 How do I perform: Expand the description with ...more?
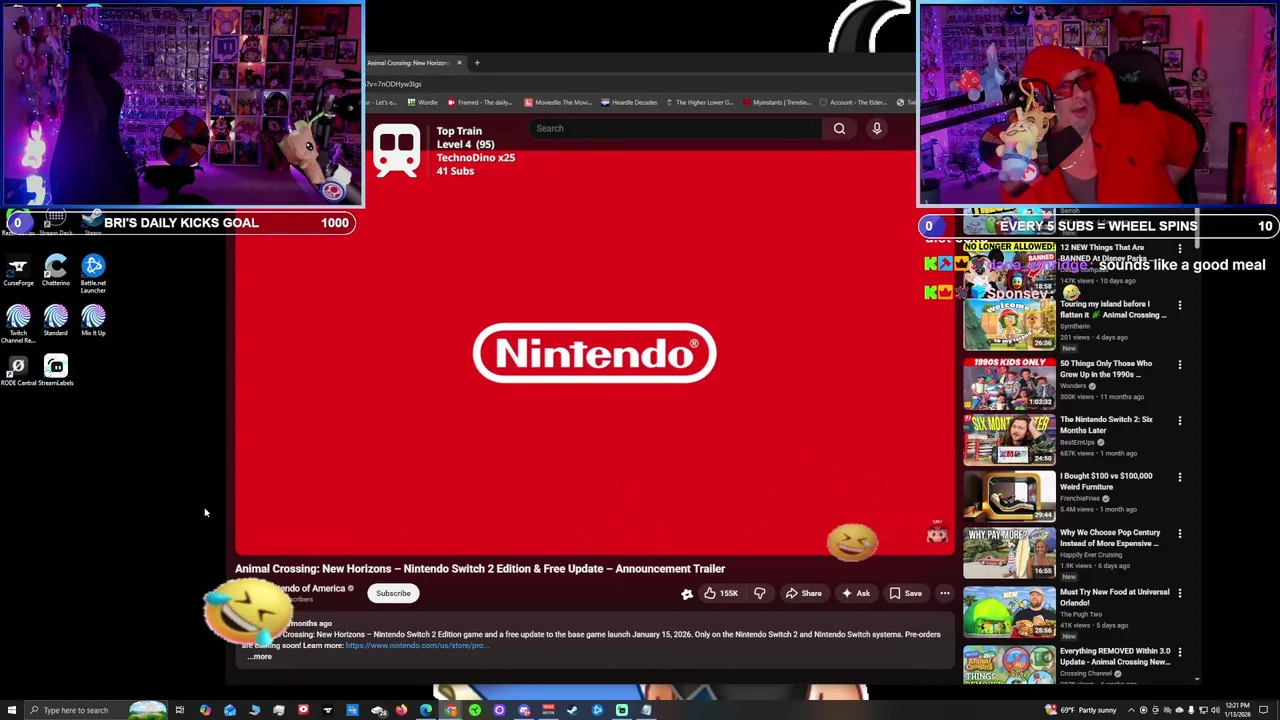click(x=259, y=657)
